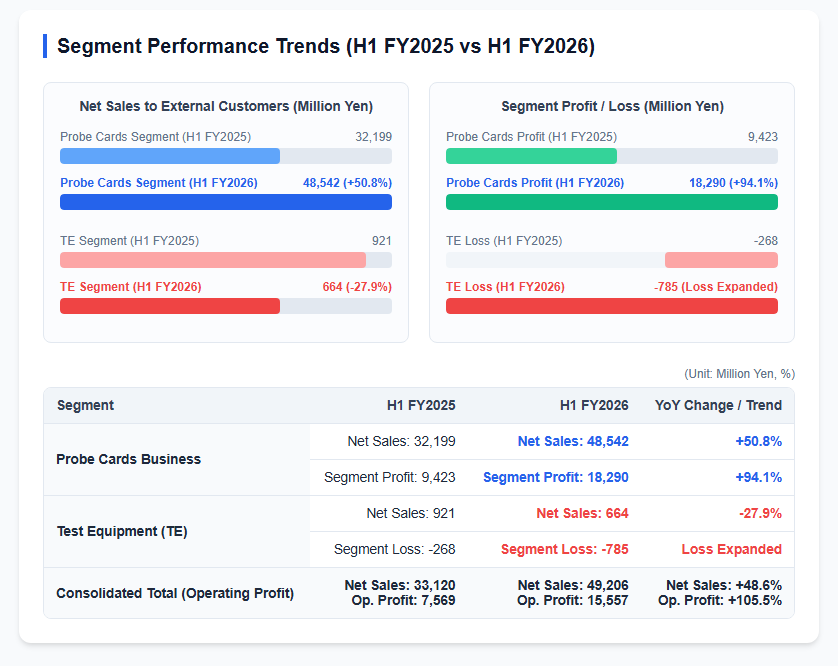The image size is (838, 666).
Task: Click the "H1 FY2026" table column header
Action: point(594,406)
